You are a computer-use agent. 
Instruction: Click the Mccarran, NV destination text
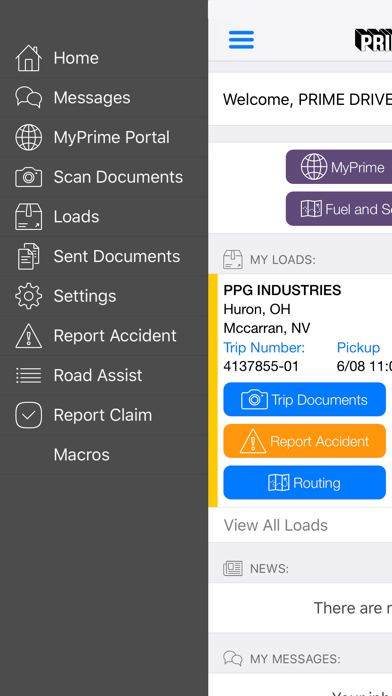point(267,328)
